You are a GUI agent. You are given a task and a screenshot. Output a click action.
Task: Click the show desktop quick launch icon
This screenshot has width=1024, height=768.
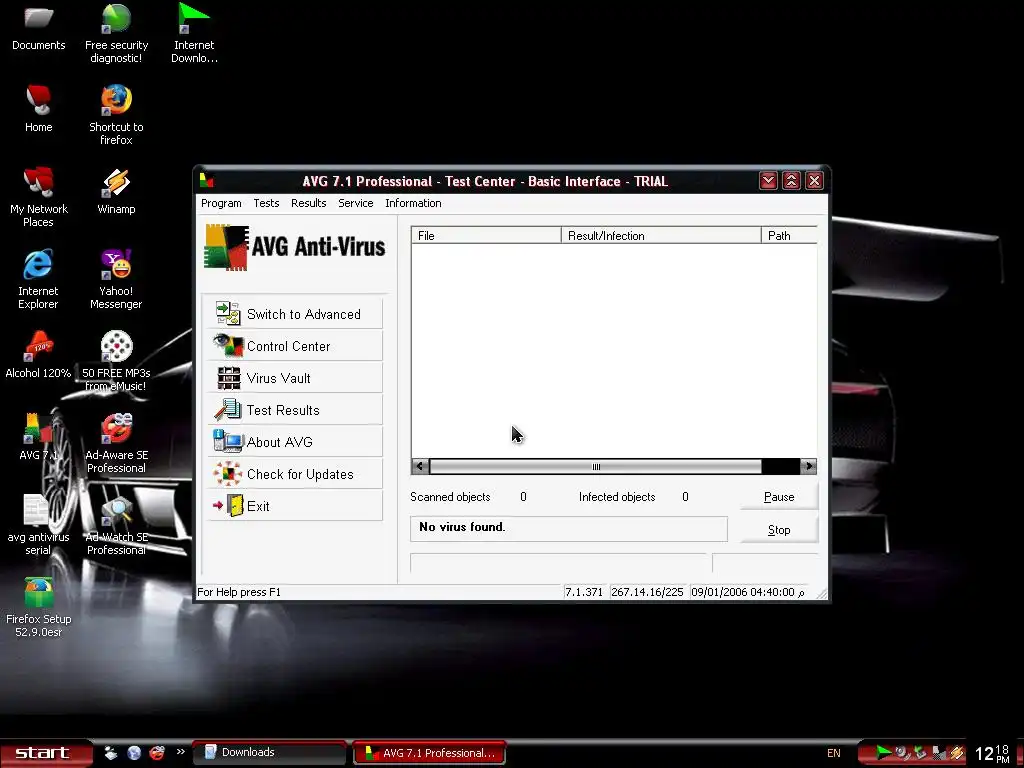tap(111, 752)
